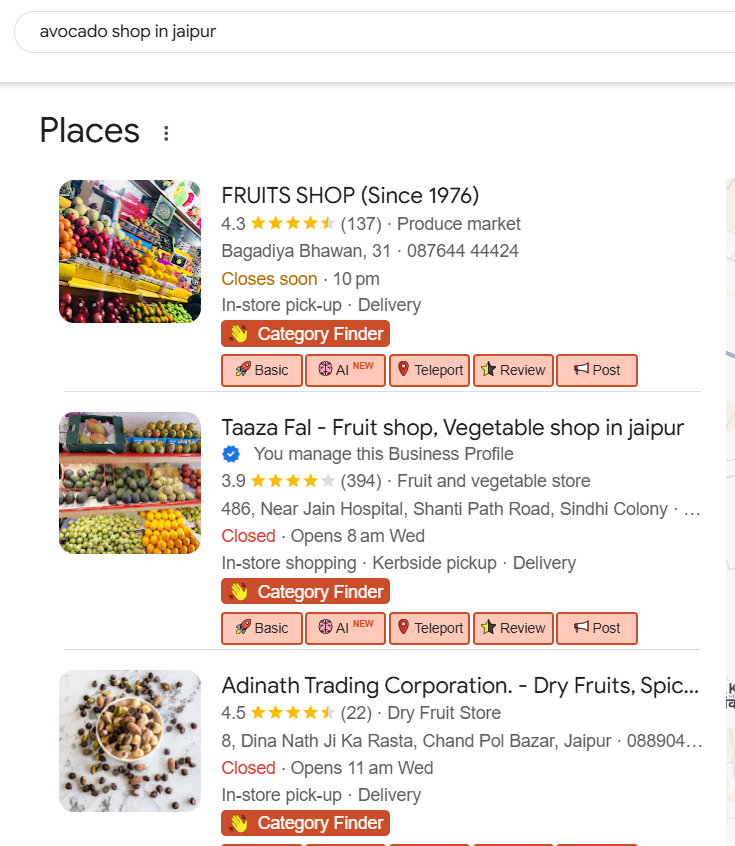The width and height of the screenshot is (735, 846).
Task: Click Post button under Taaza Fal
Action: click(596, 628)
